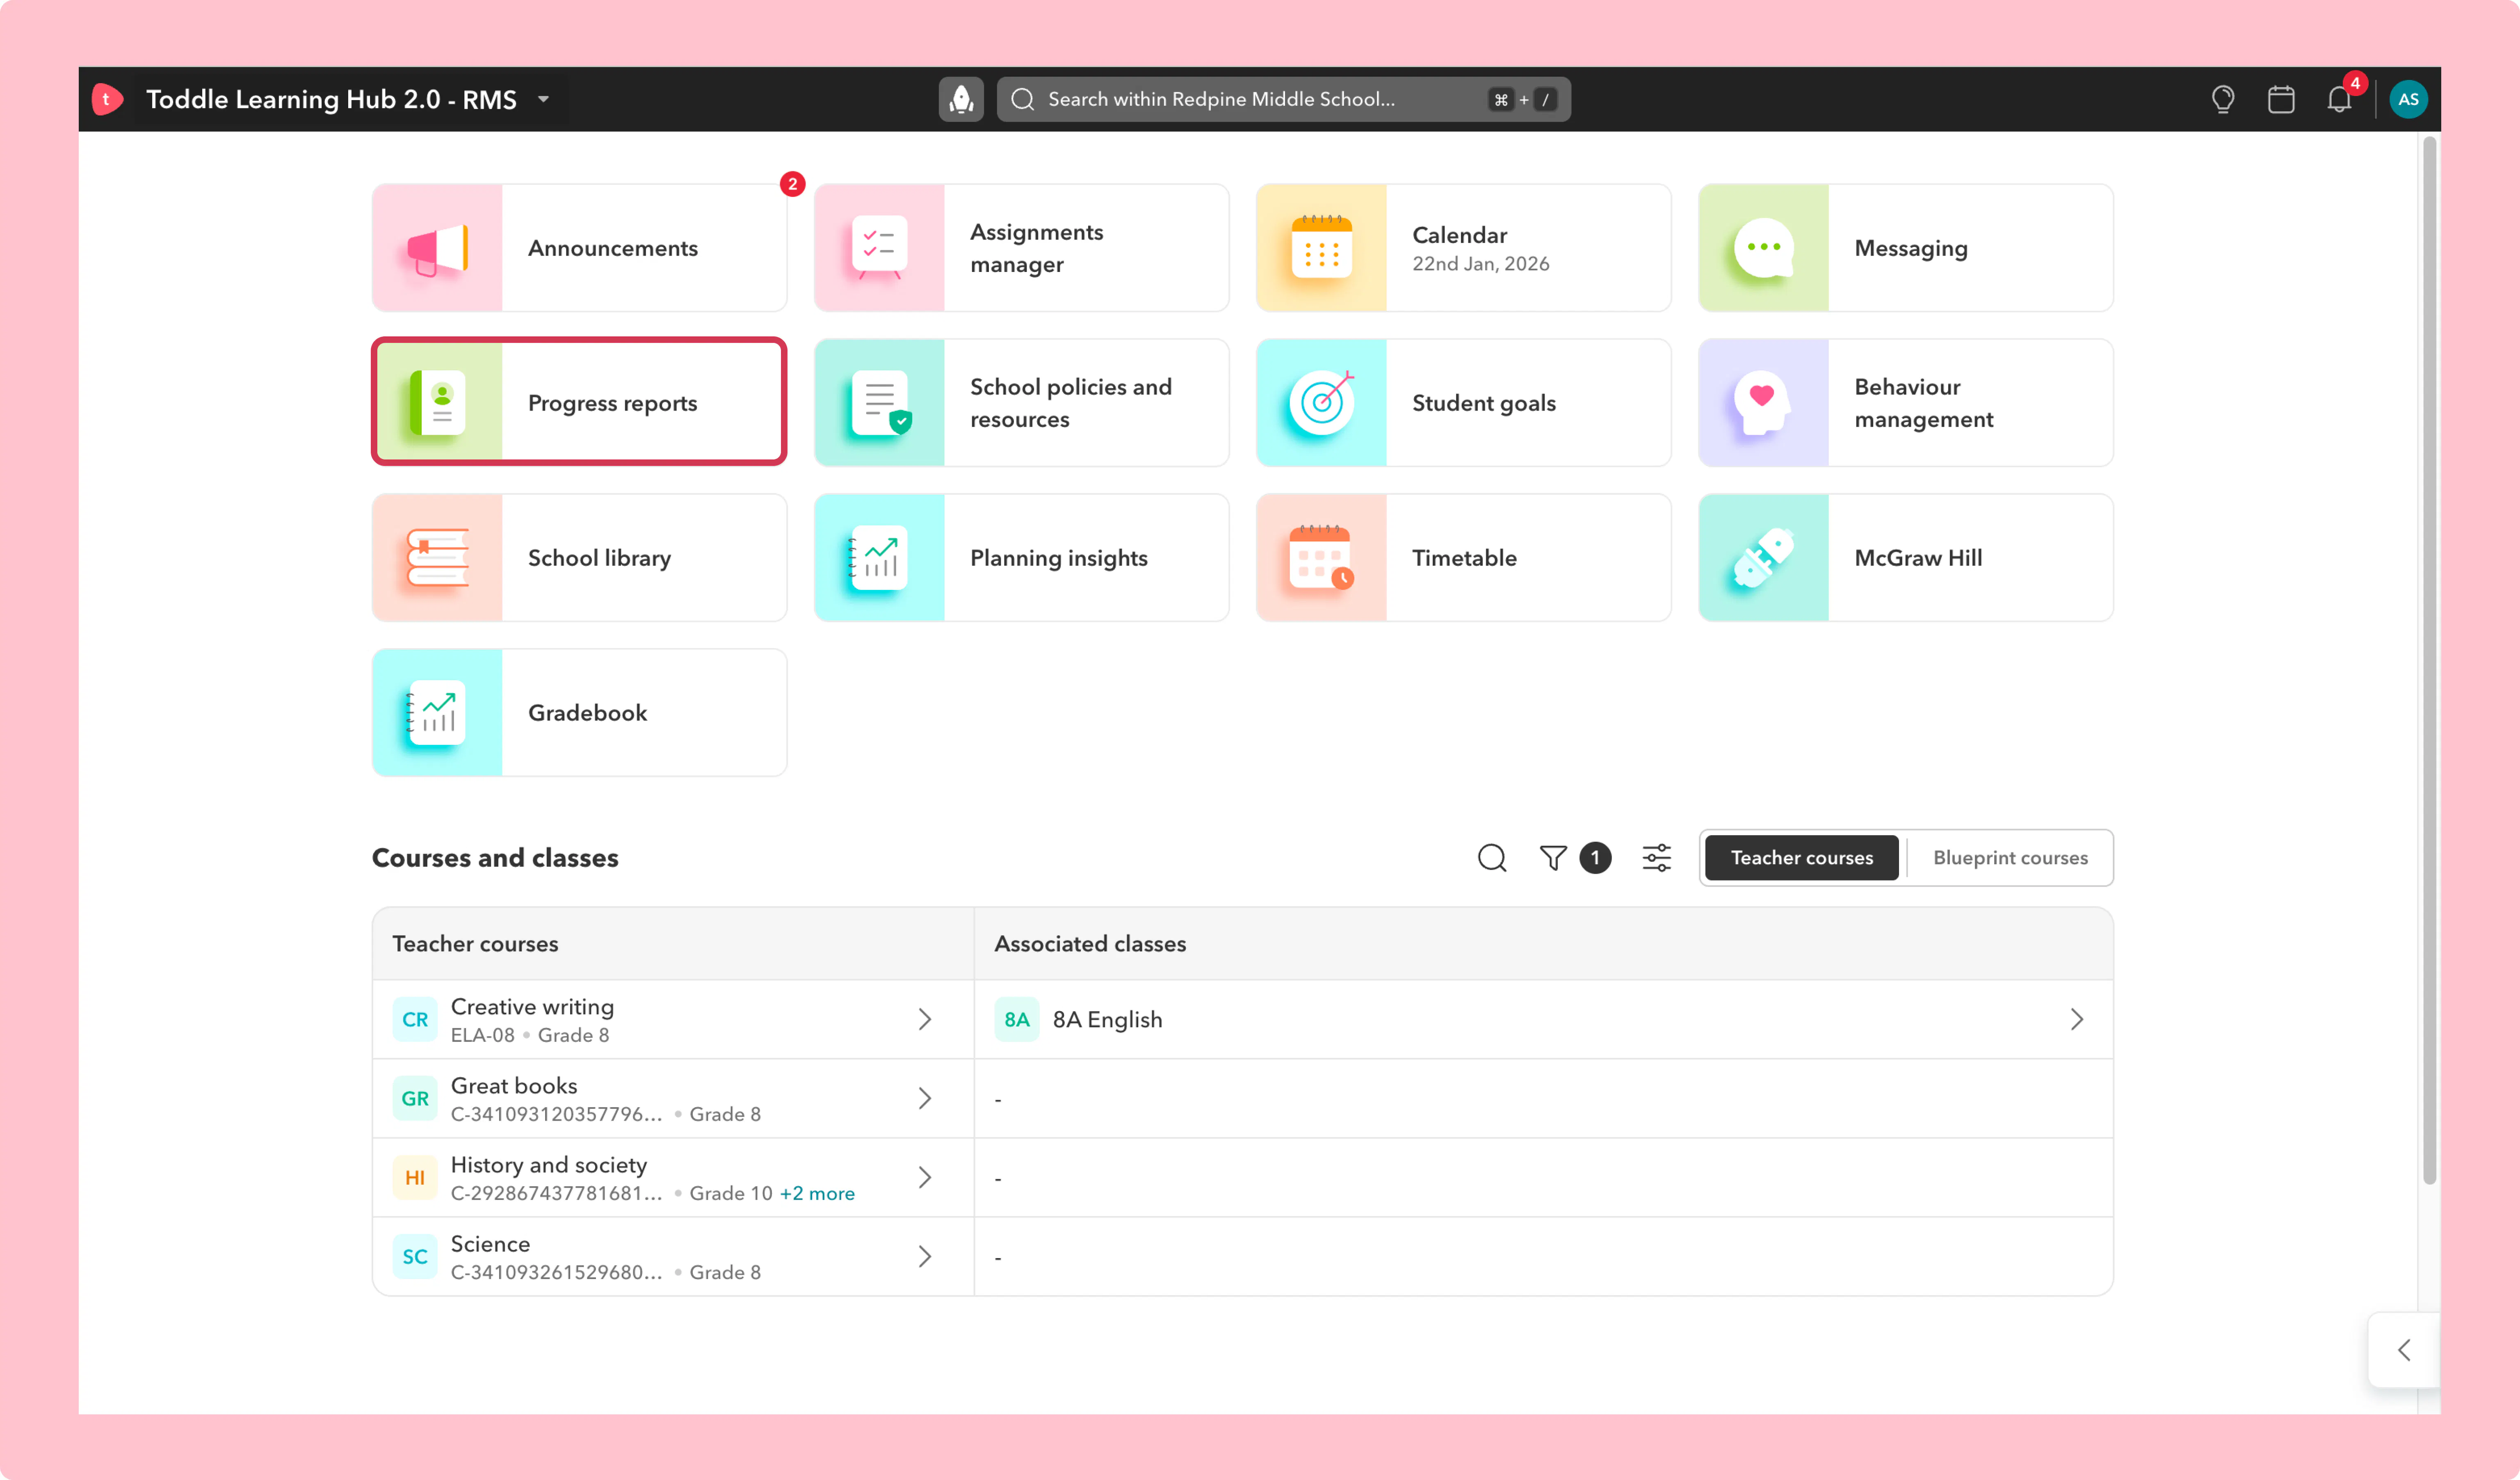Screen dimensions: 2520x1480
Task: Open the notifications bell
Action: click(2339, 99)
